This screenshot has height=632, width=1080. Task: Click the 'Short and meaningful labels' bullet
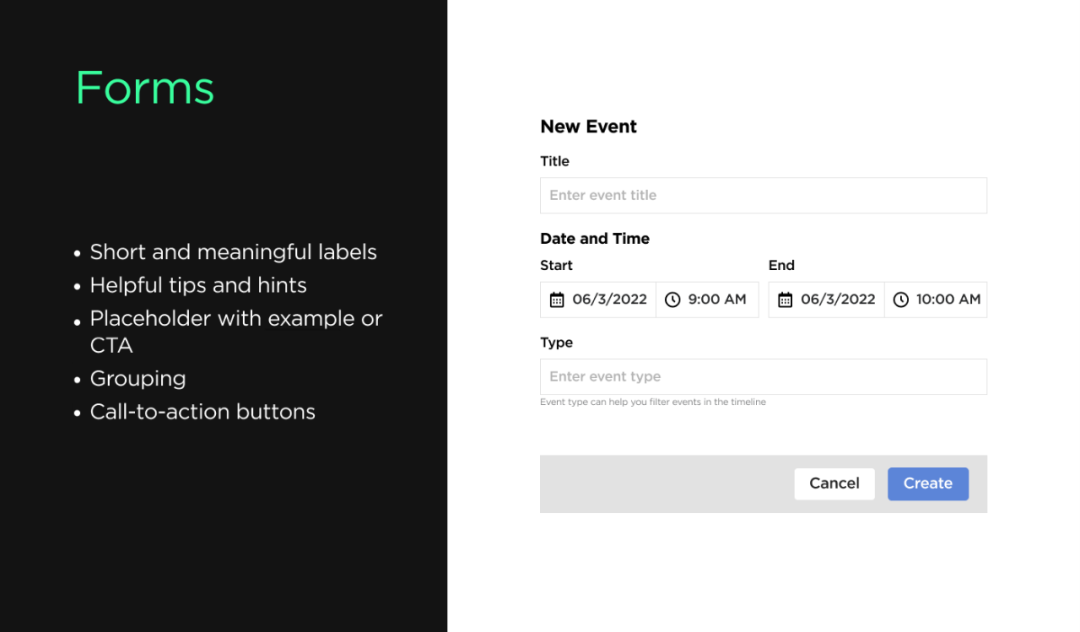point(233,252)
